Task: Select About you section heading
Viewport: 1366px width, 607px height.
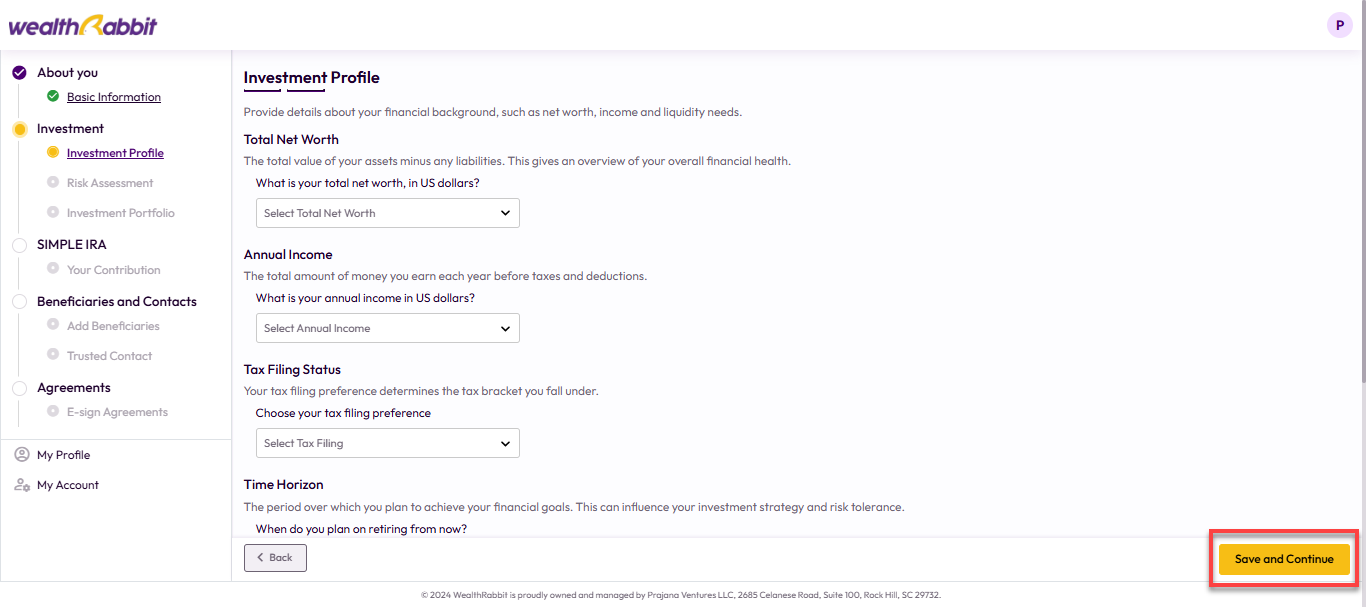Action: [67, 73]
